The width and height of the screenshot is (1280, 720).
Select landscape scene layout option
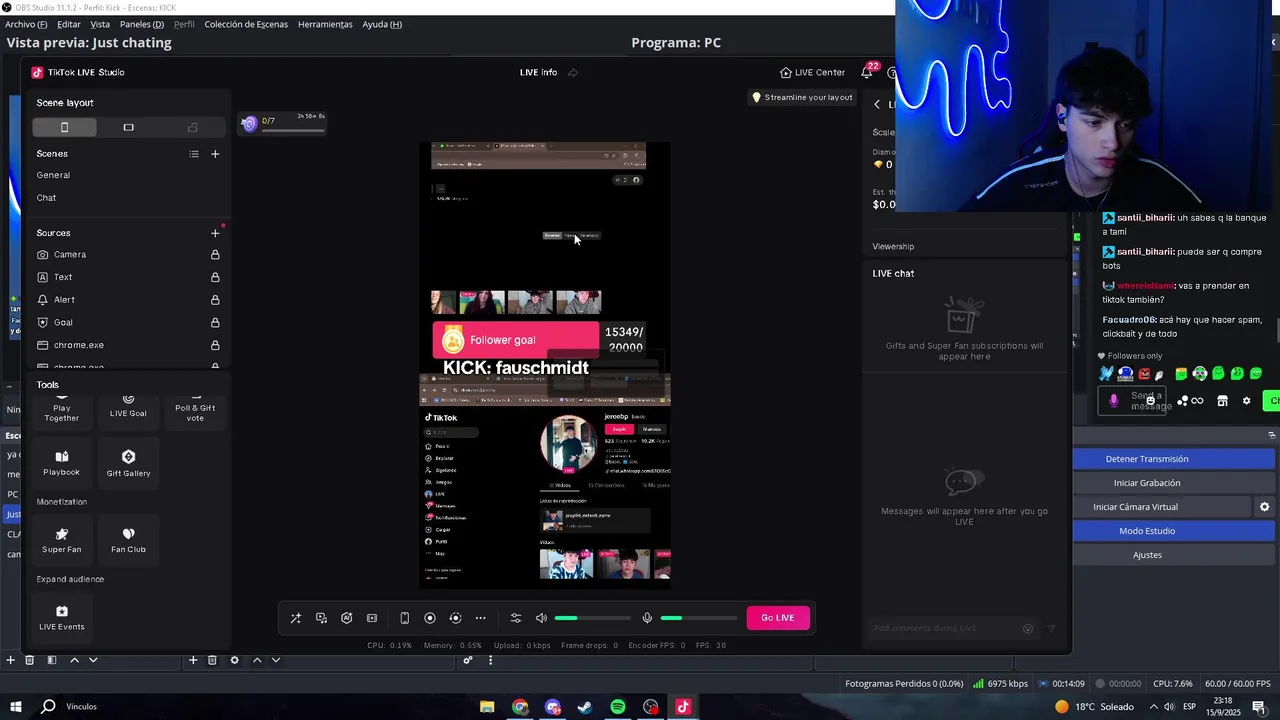(128, 127)
